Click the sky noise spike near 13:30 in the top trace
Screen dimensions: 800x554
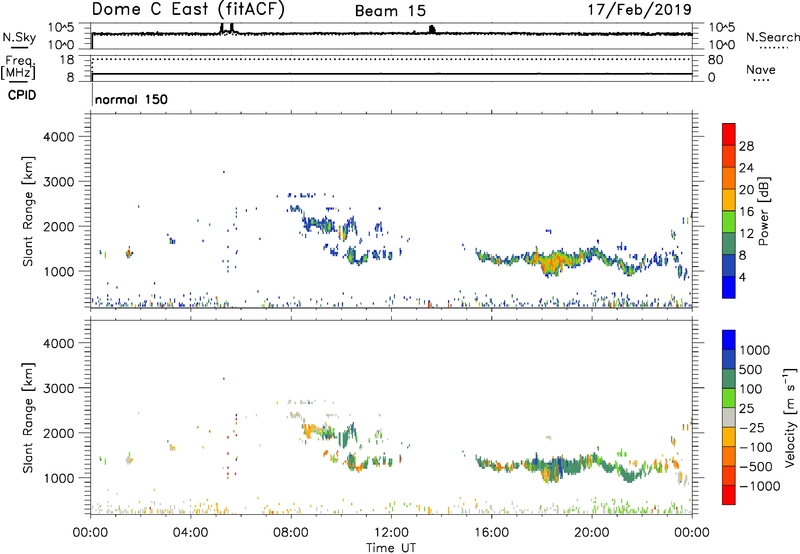432,29
